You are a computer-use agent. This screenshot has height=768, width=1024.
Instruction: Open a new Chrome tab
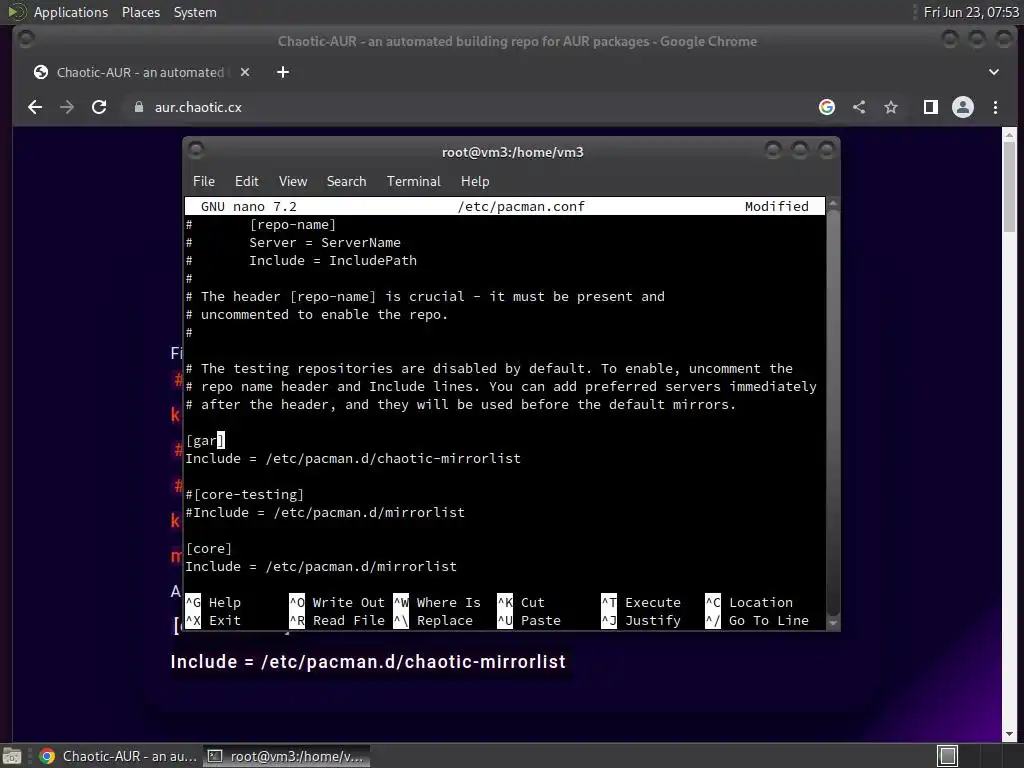[x=283, y=72]
